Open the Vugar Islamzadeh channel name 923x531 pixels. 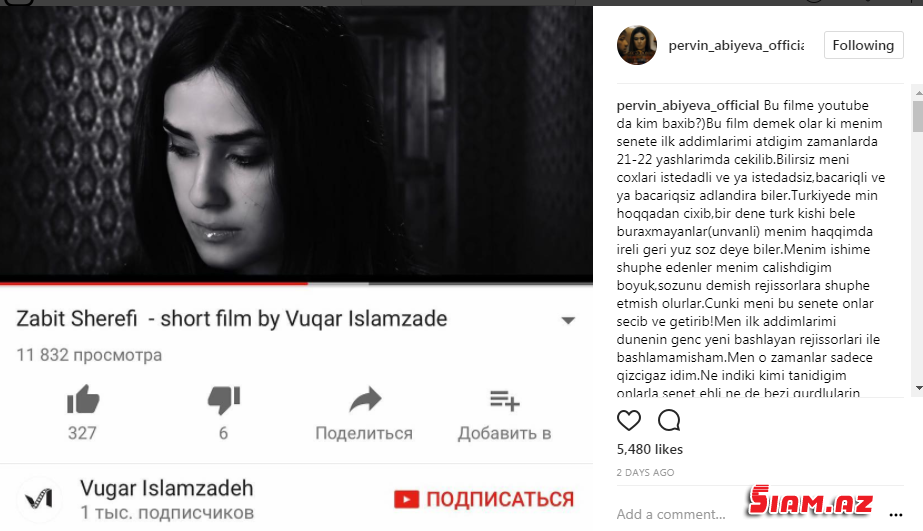167,488
